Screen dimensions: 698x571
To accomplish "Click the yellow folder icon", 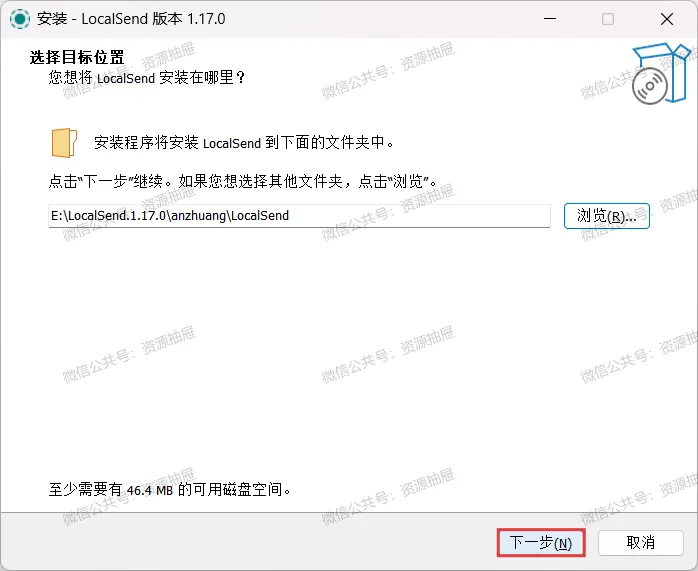I will tap(64, 143).
